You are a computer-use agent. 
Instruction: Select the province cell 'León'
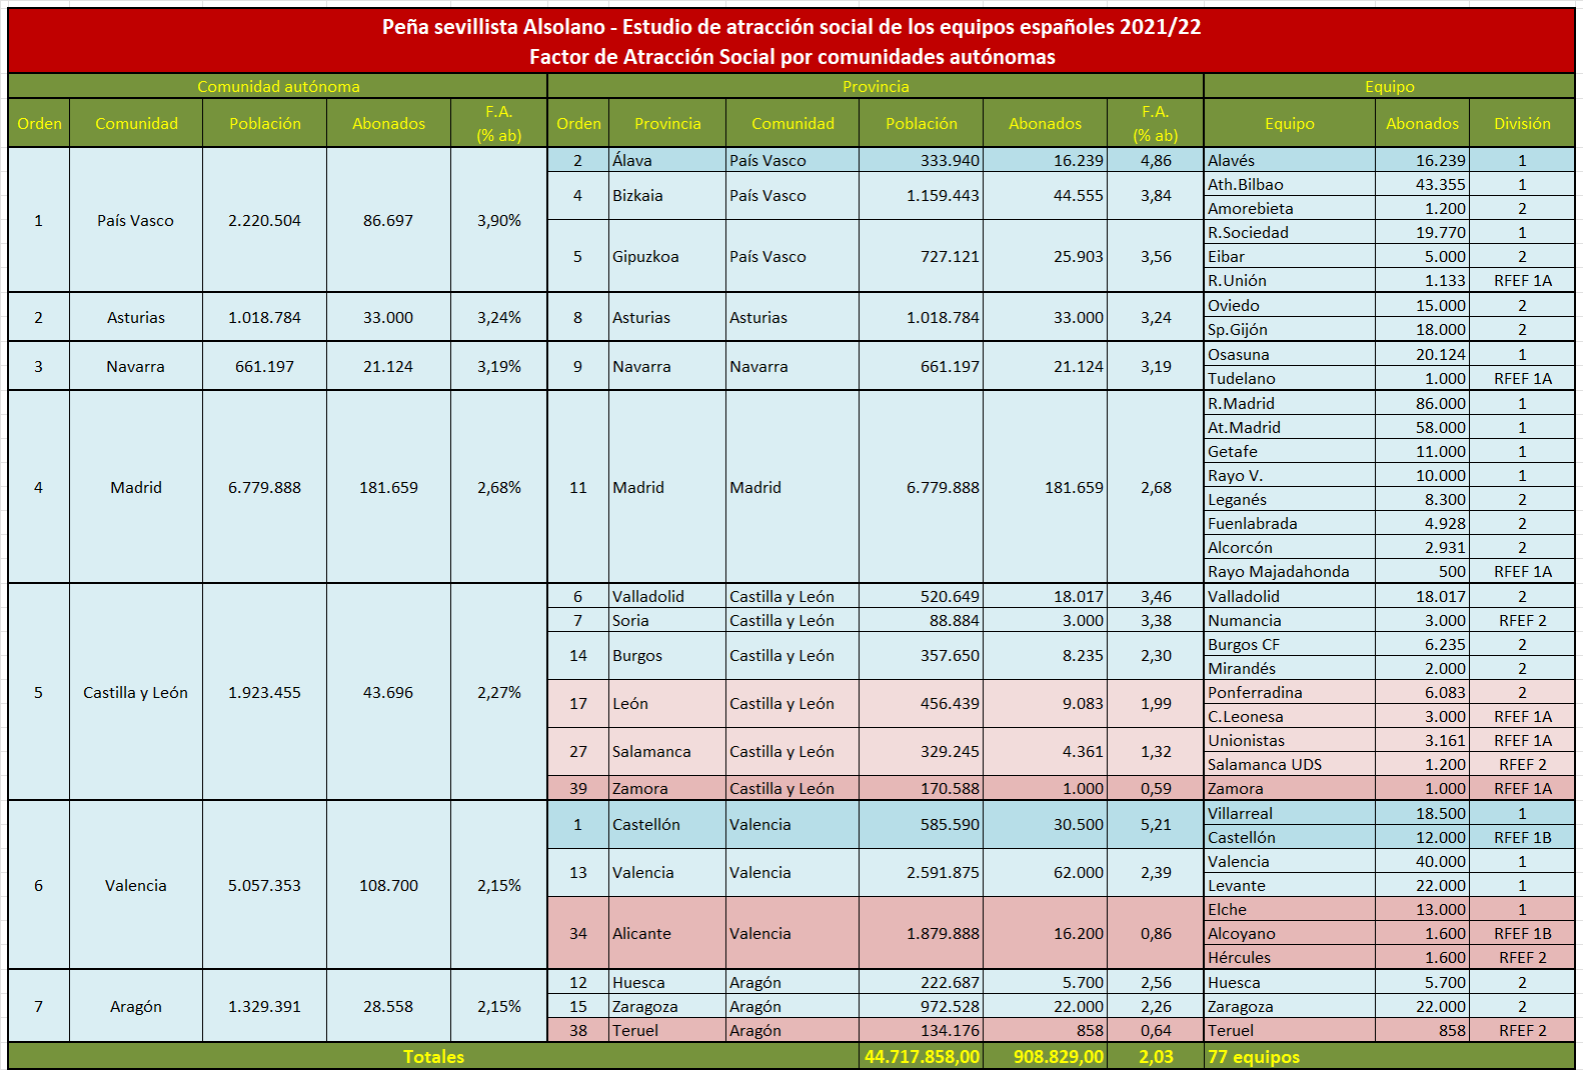click(667, 703)
